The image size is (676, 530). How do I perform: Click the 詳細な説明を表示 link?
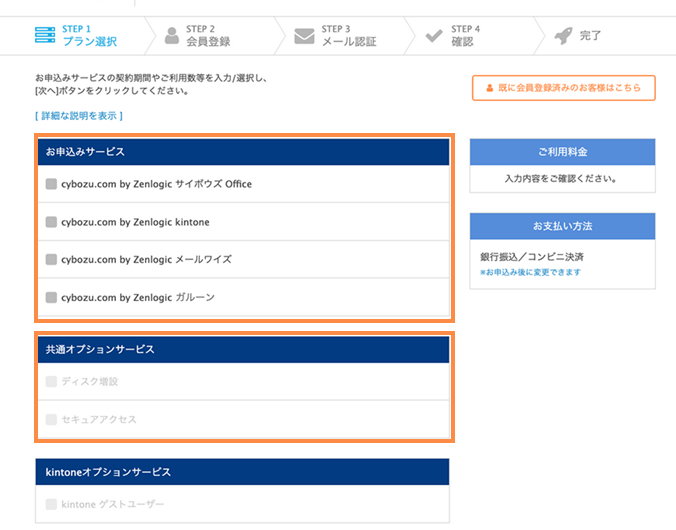click(x=79, y=116)
